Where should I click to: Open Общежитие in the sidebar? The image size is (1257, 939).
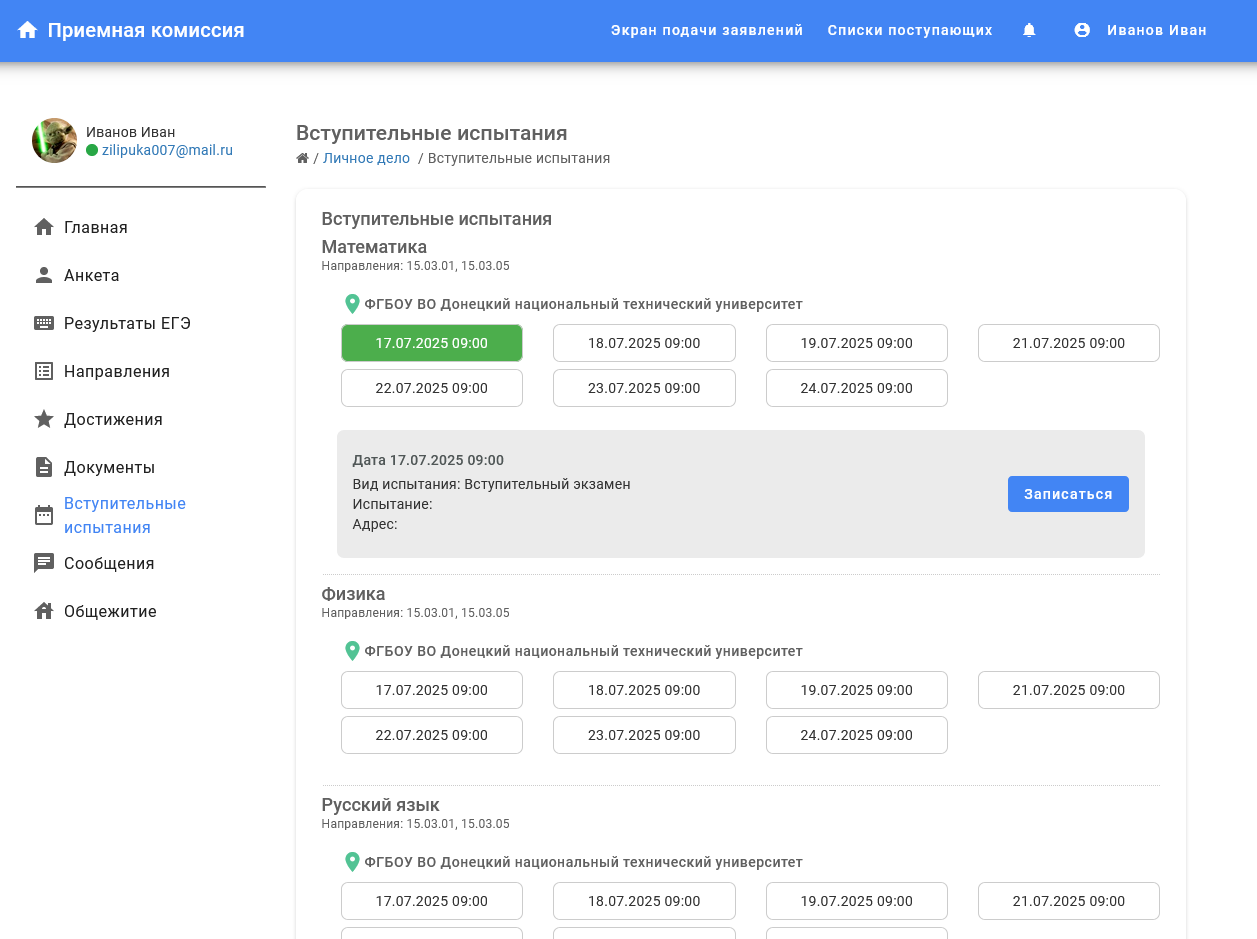coord(110,611)
